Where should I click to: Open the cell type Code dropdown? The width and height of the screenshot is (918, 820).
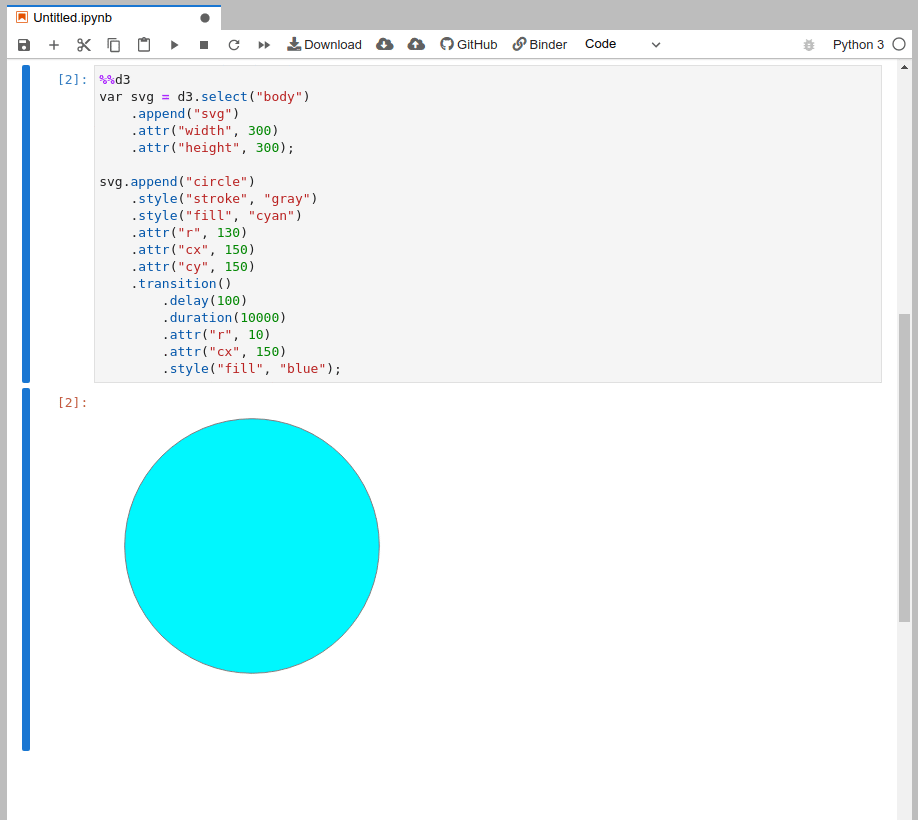click(622, 44)
